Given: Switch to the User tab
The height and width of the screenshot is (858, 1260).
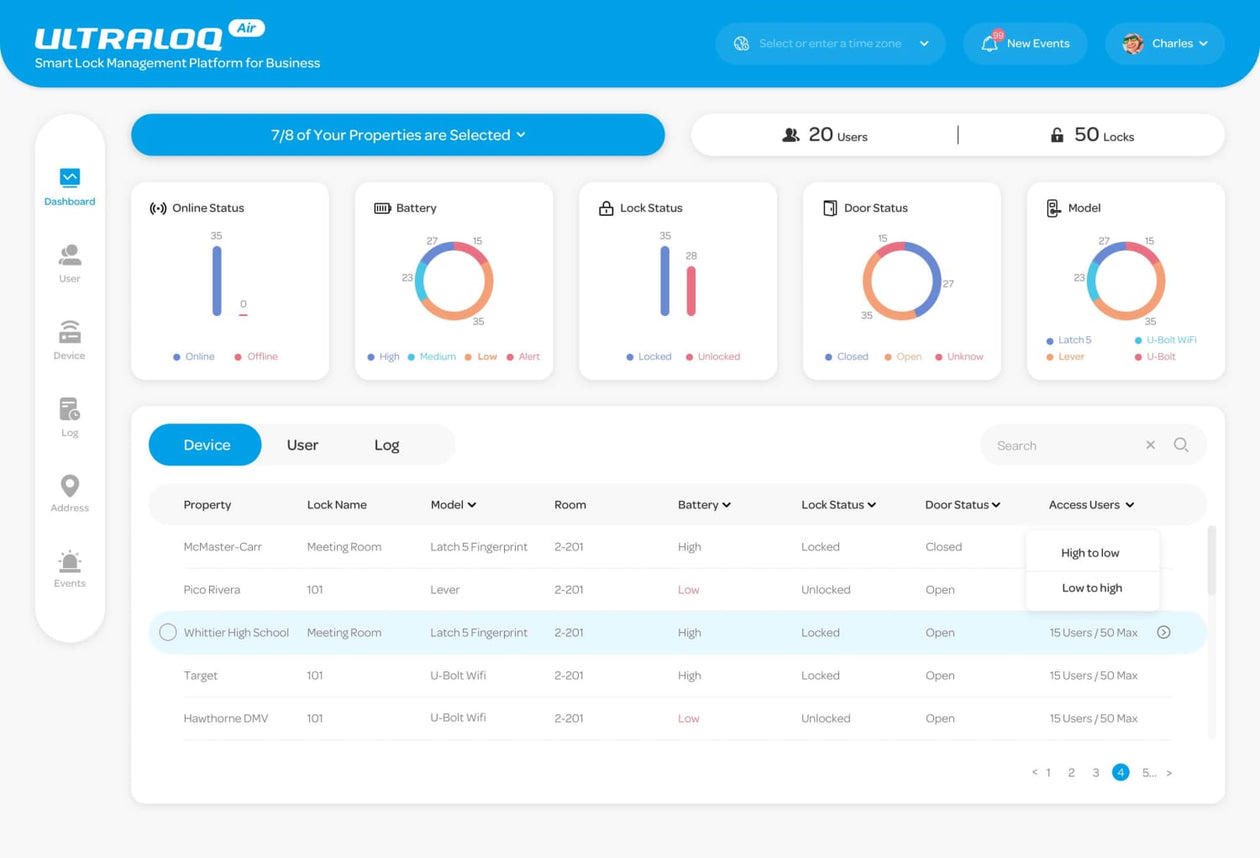Looking at the screenshot, I should [x=302, y=445].
